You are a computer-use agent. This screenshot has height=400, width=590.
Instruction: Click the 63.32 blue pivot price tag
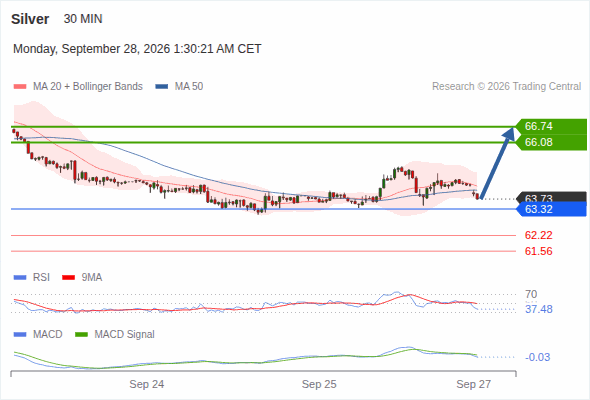pos(551,209)
